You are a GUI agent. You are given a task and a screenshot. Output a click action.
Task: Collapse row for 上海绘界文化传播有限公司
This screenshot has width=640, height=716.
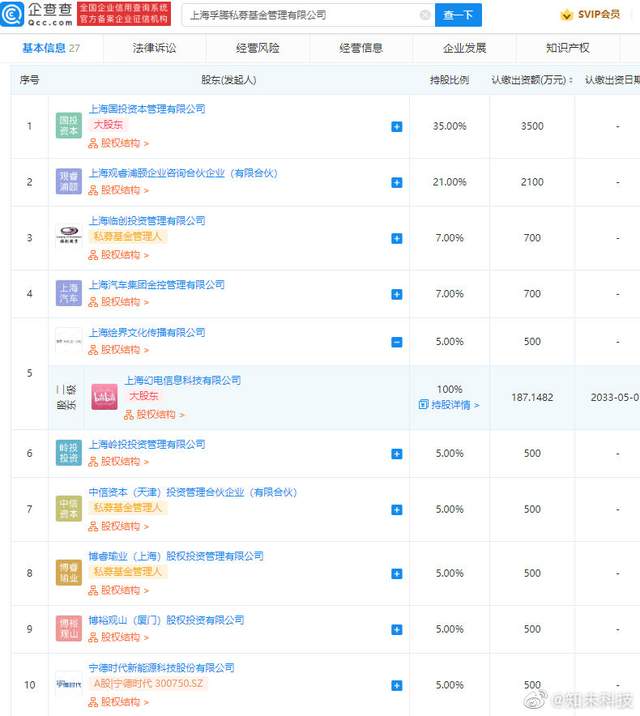(397, 342)
